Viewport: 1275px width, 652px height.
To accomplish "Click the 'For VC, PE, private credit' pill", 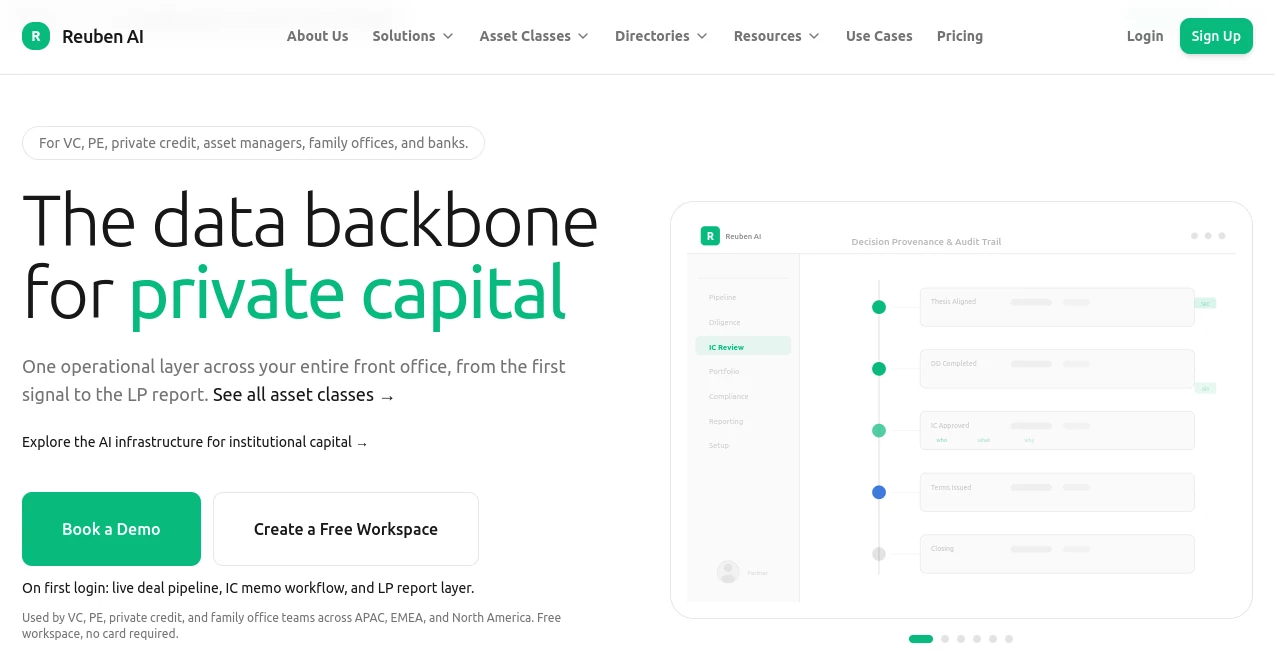I will 253,143.
